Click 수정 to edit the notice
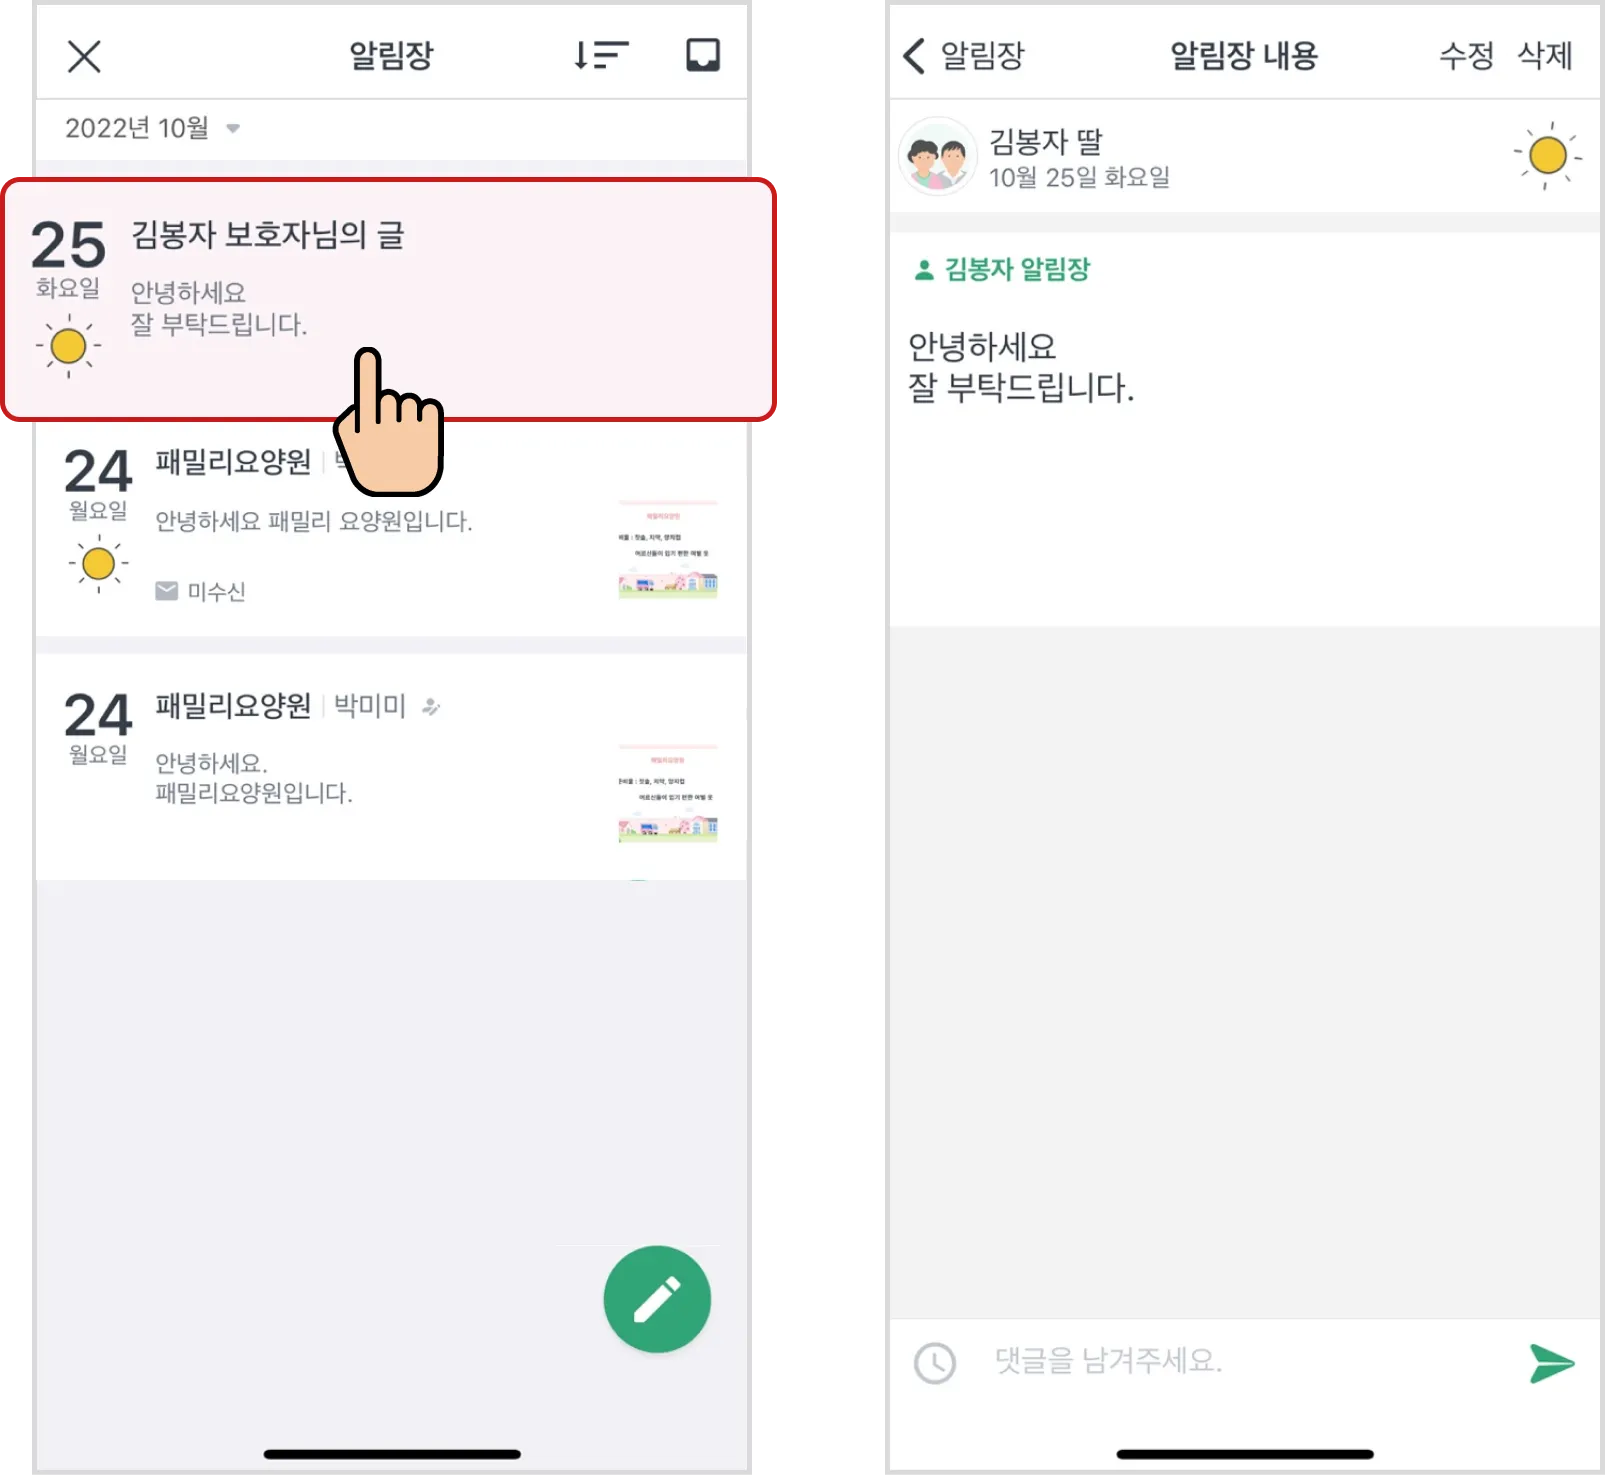 (1466, 55)
